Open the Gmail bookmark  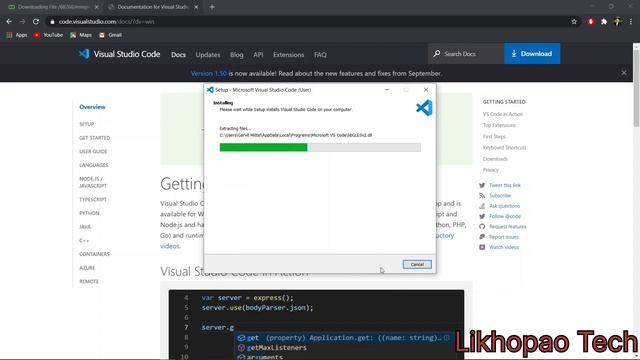pos(110,35)
